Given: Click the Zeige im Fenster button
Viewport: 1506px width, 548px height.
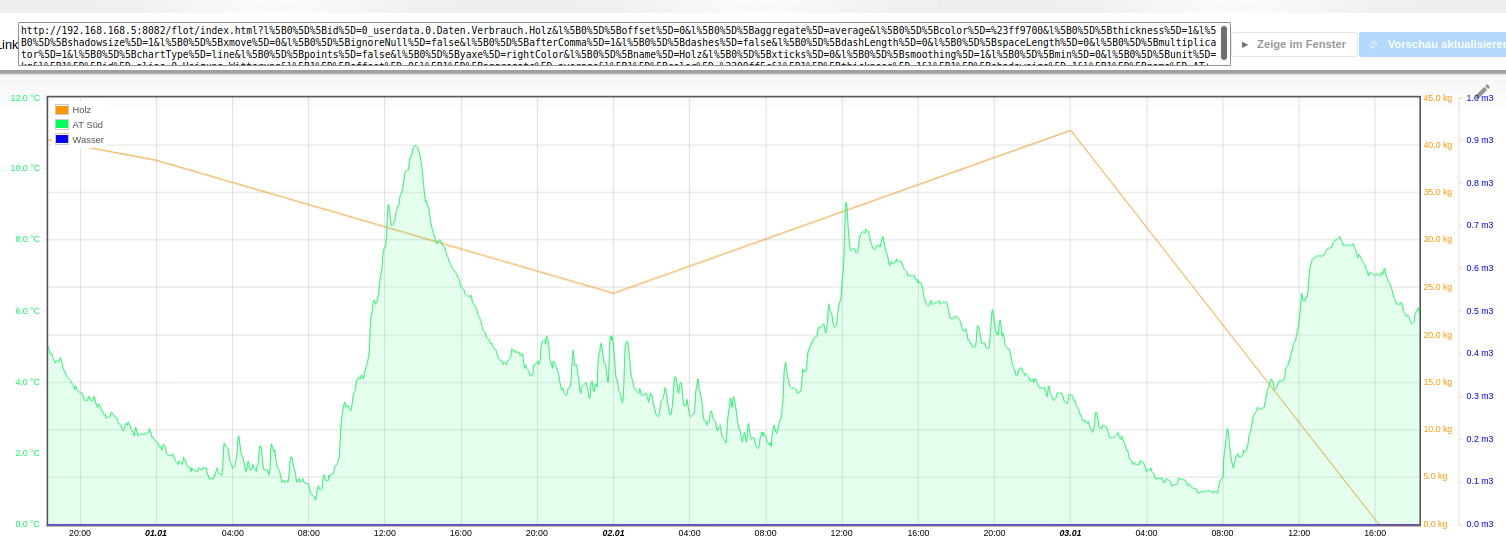Looking at the screenshot, I should [1294, 45].
